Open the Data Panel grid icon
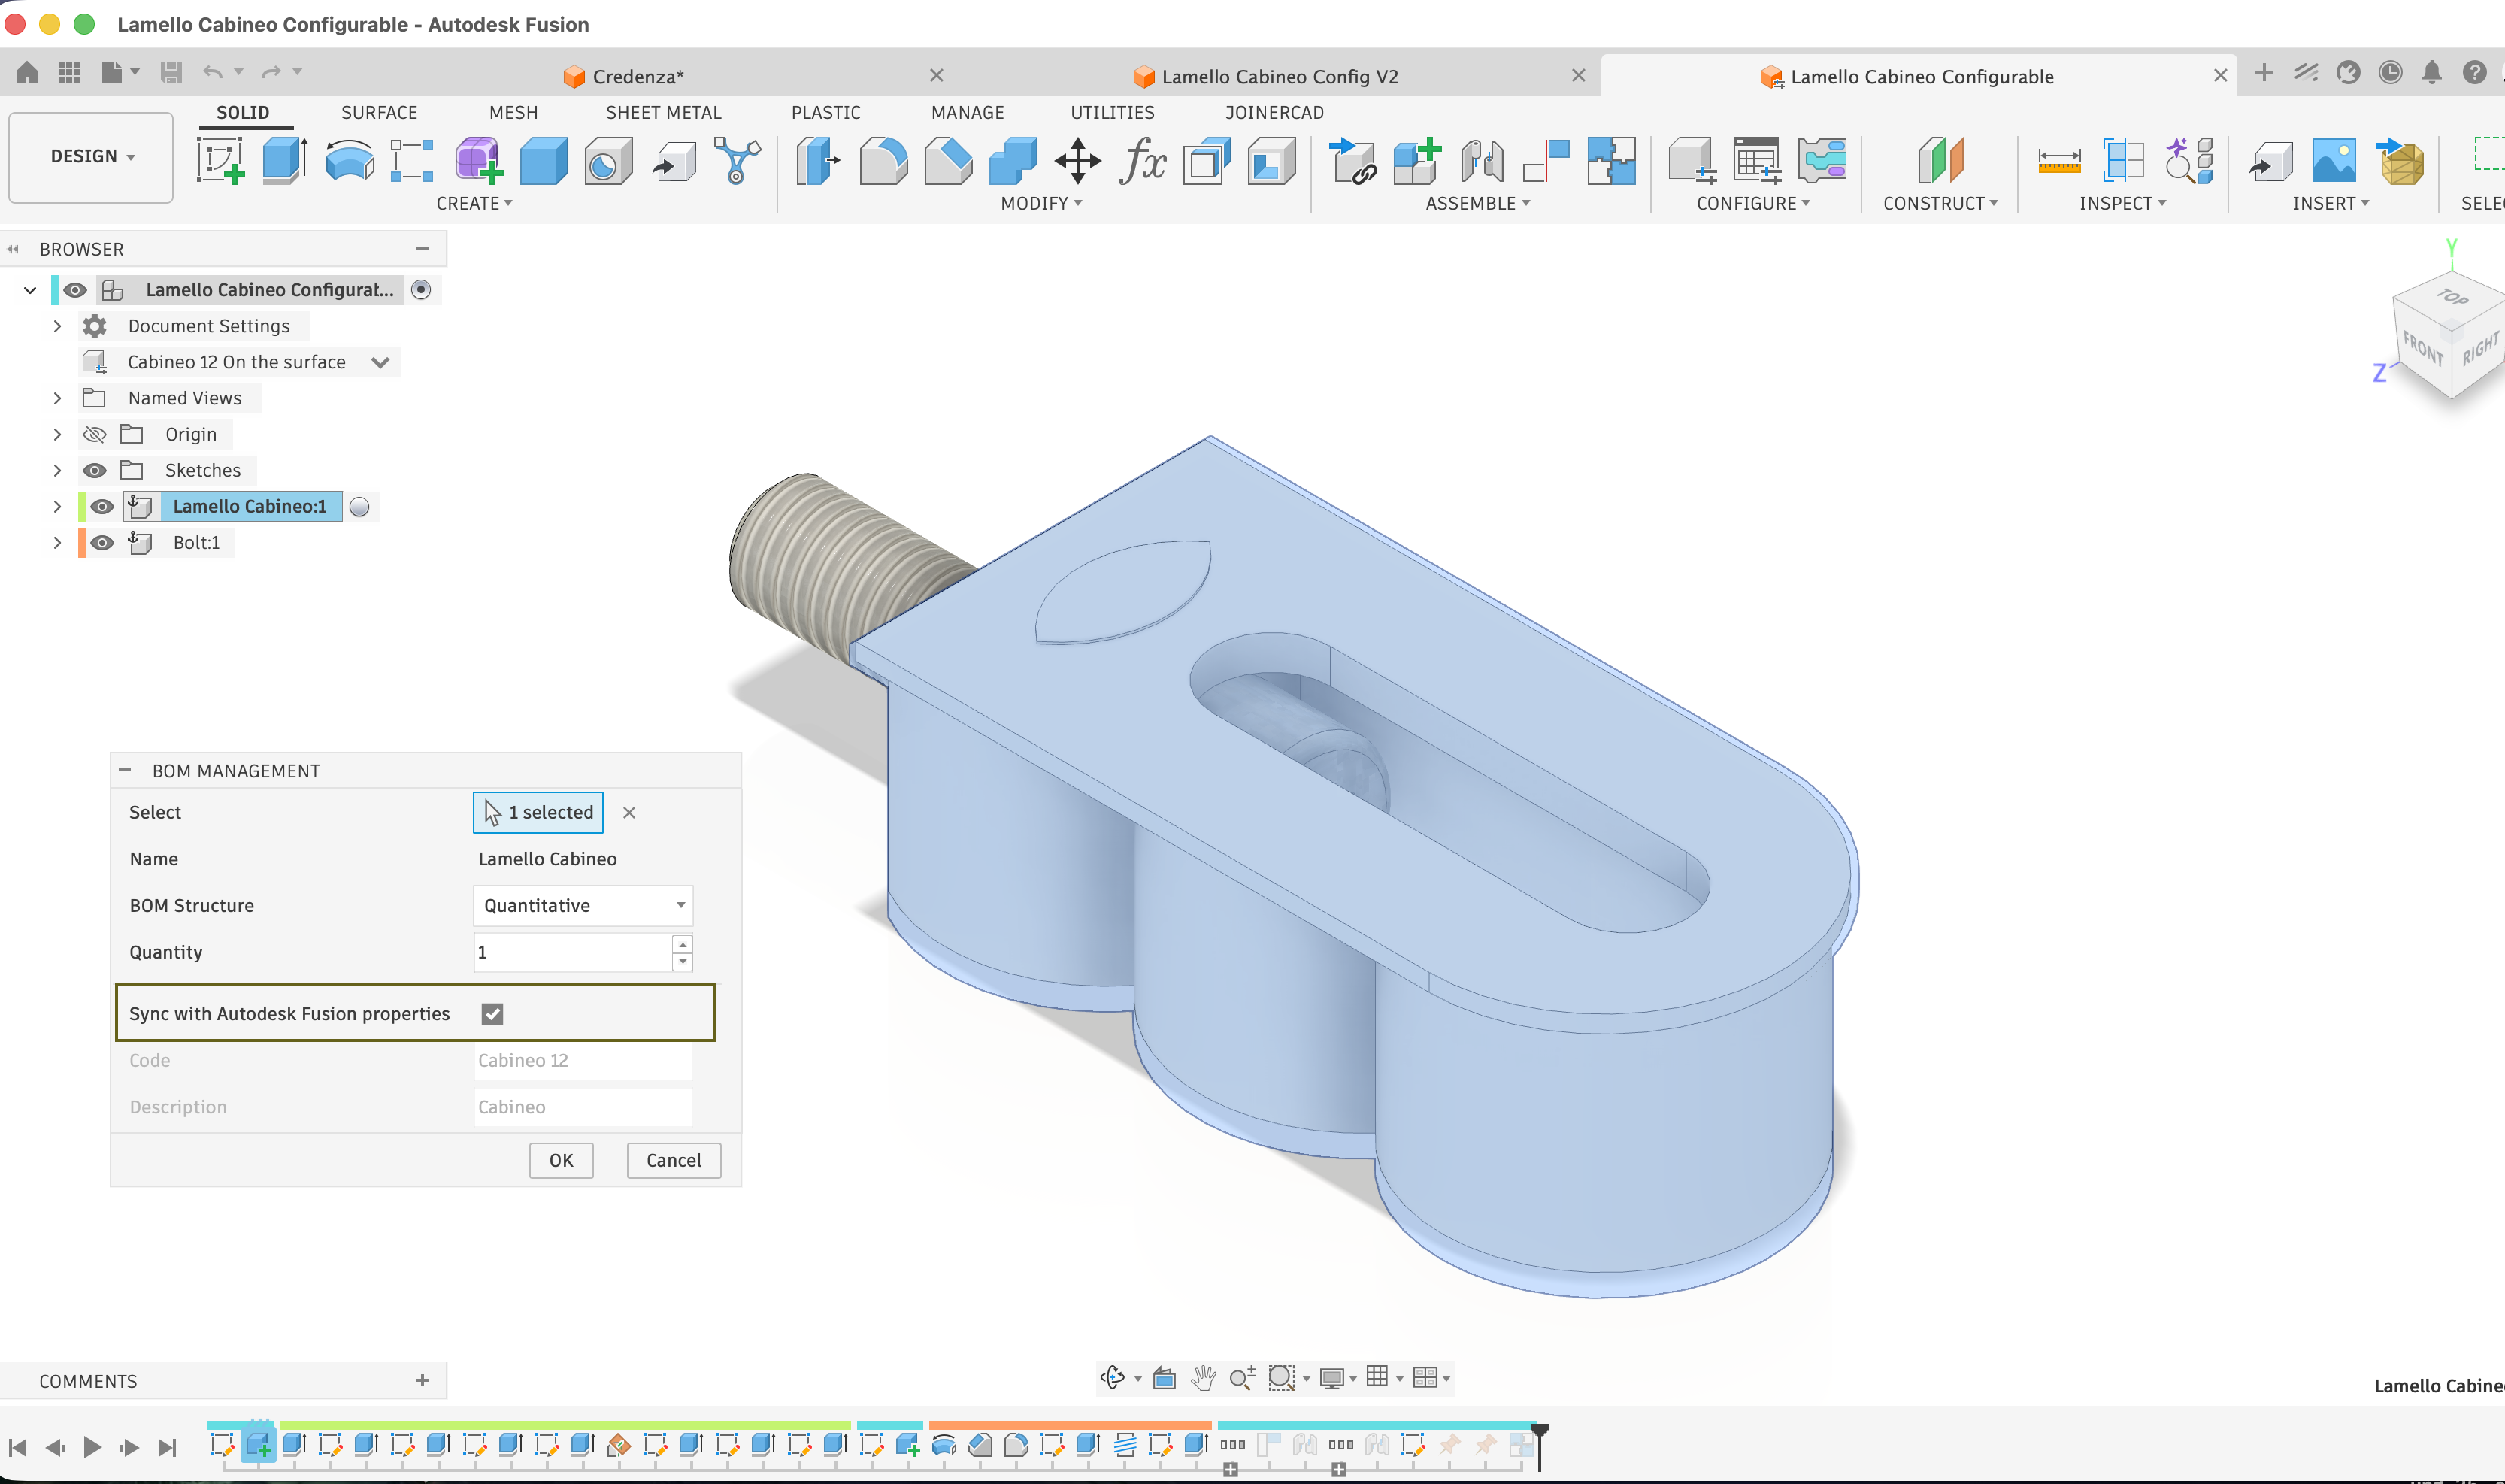The width and height of the screenshot is (2505, 1484). [x=69, y=72]
